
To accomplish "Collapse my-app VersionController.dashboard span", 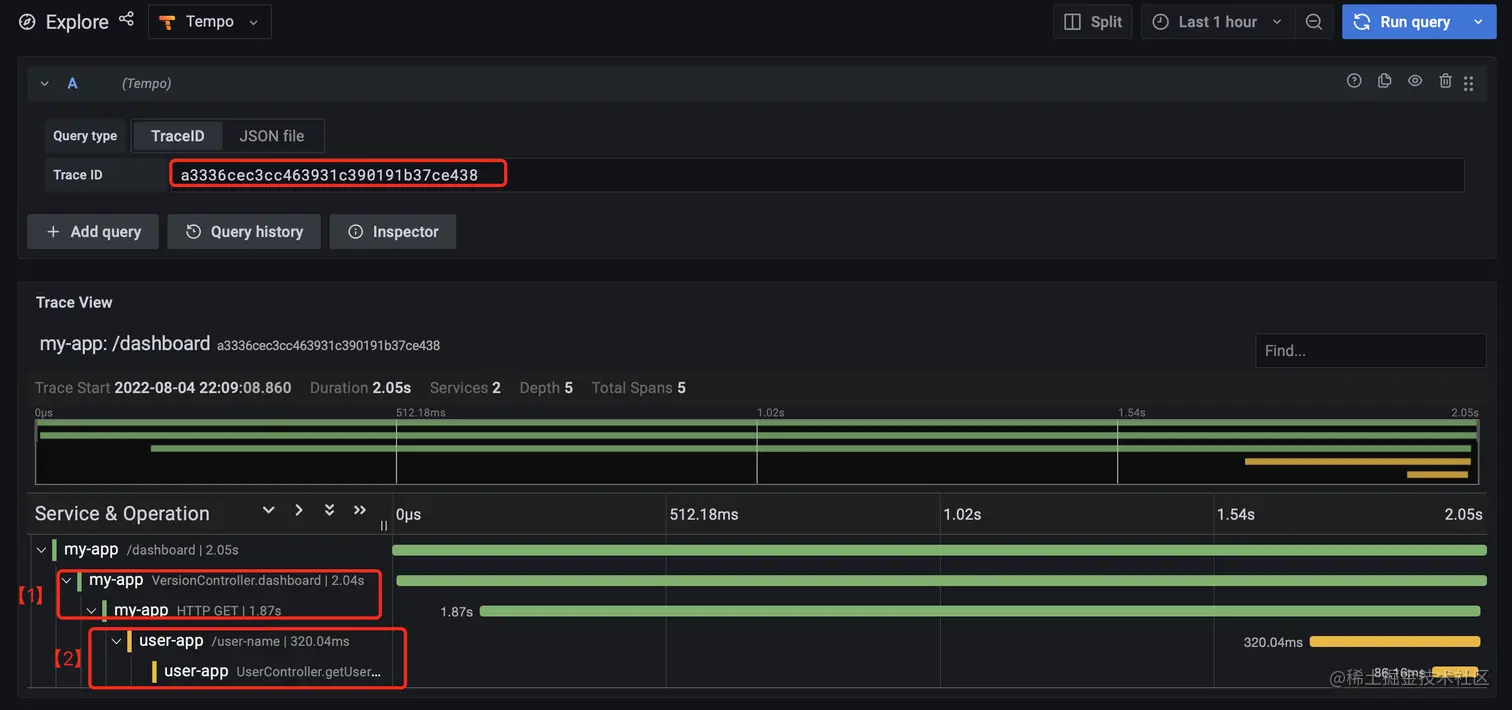I will click(x=66, y=580).
